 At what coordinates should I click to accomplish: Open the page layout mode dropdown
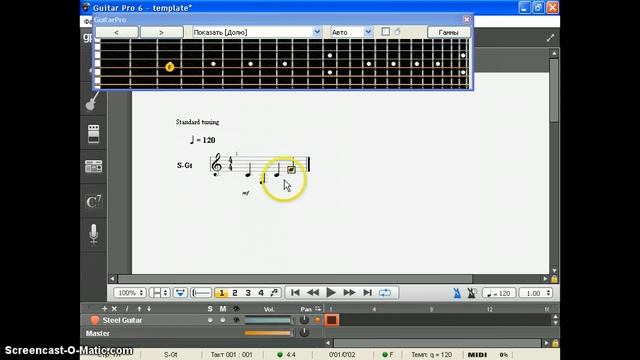pos(160,293)
